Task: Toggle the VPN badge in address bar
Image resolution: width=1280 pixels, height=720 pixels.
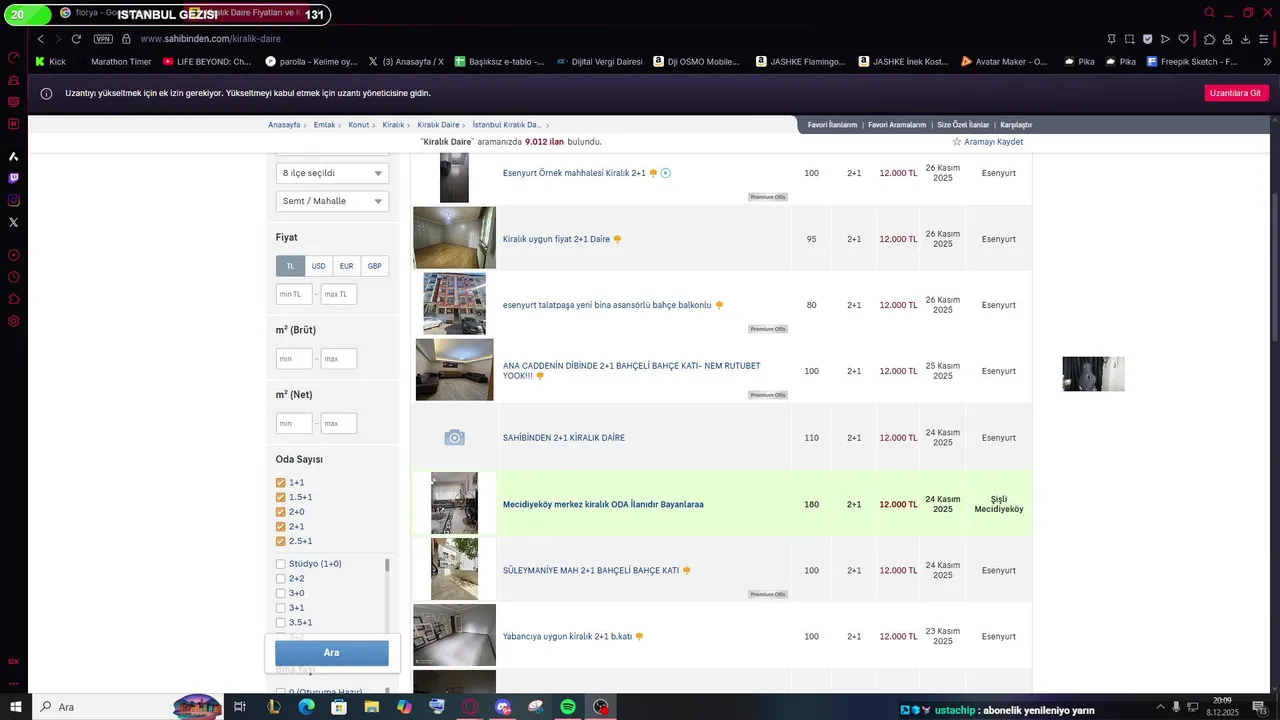Action: coord(103,39)
